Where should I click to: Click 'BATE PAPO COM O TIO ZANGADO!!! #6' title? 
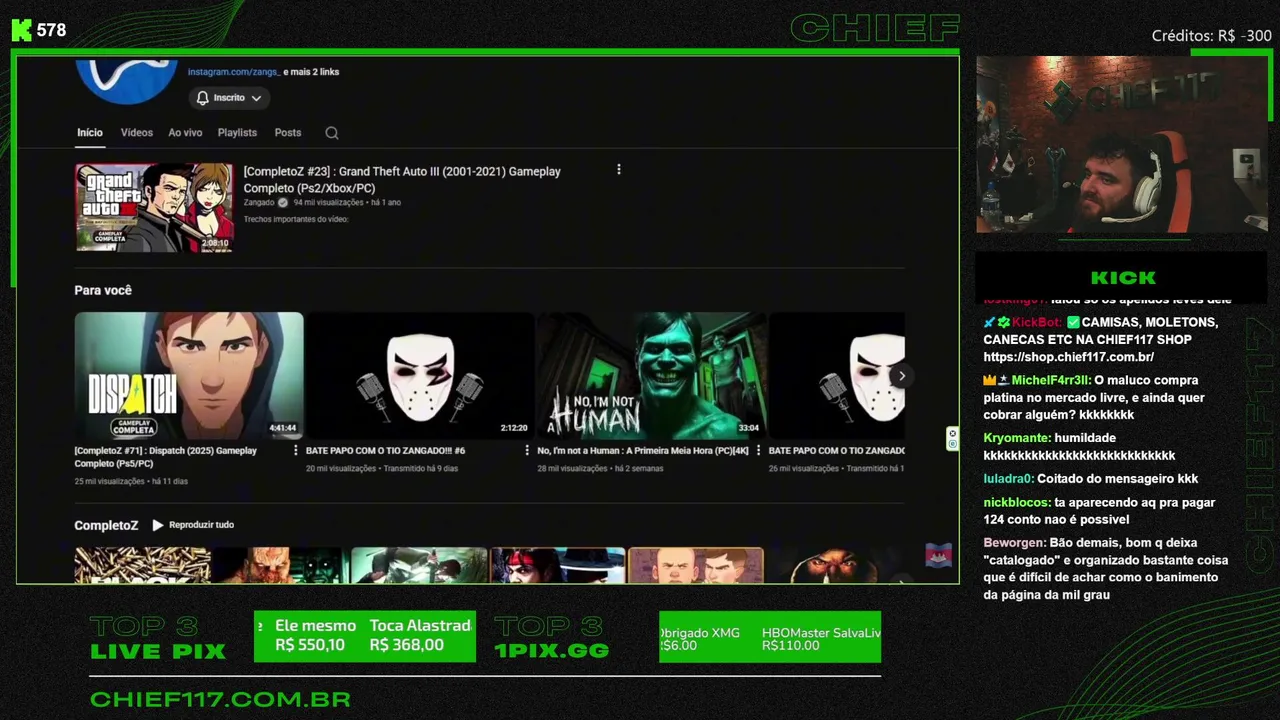click(385, 451)
